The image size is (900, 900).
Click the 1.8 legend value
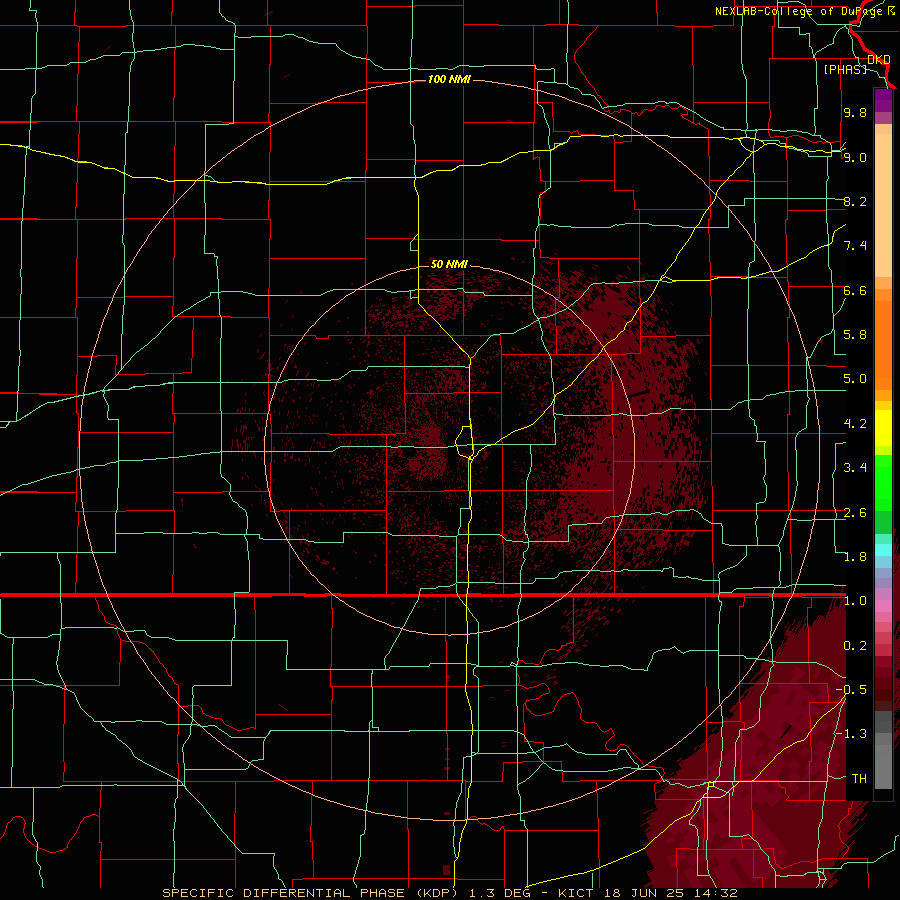pos(855,557)
